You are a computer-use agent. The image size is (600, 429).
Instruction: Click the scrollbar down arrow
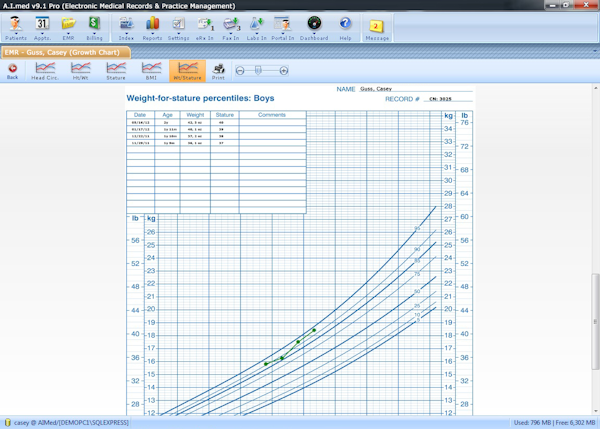tap(595, 411)
